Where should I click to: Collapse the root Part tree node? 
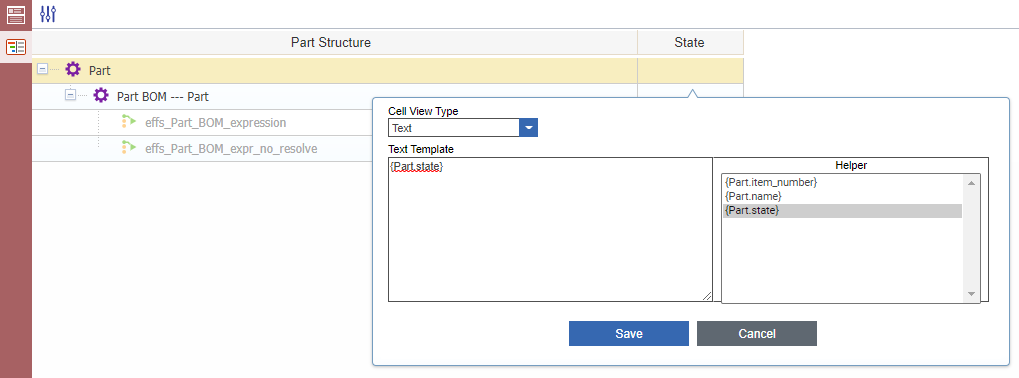pyautogui.click(x=42, y=68)
